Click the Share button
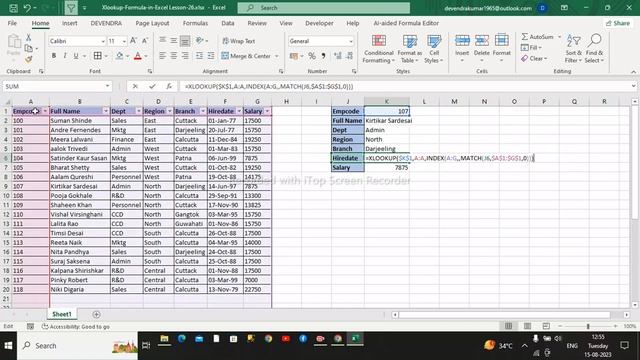Viewport: 640px width, 360px height. pos(618,23)
